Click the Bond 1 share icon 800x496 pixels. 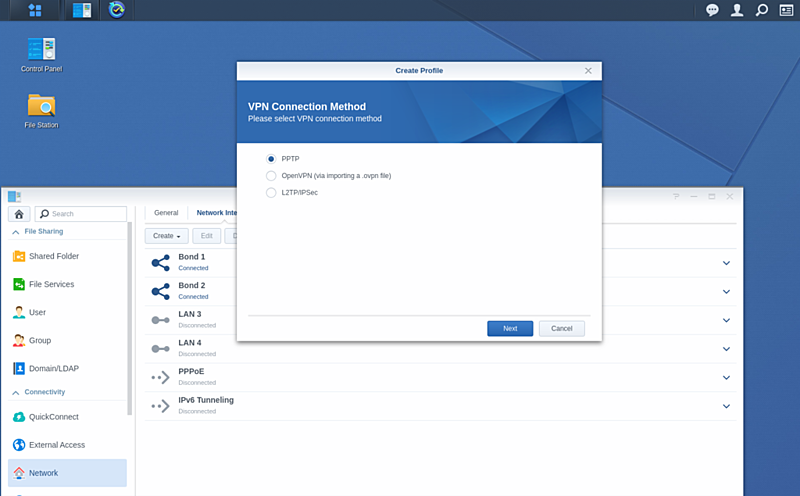pyautogui.click(x=160, y=263)
